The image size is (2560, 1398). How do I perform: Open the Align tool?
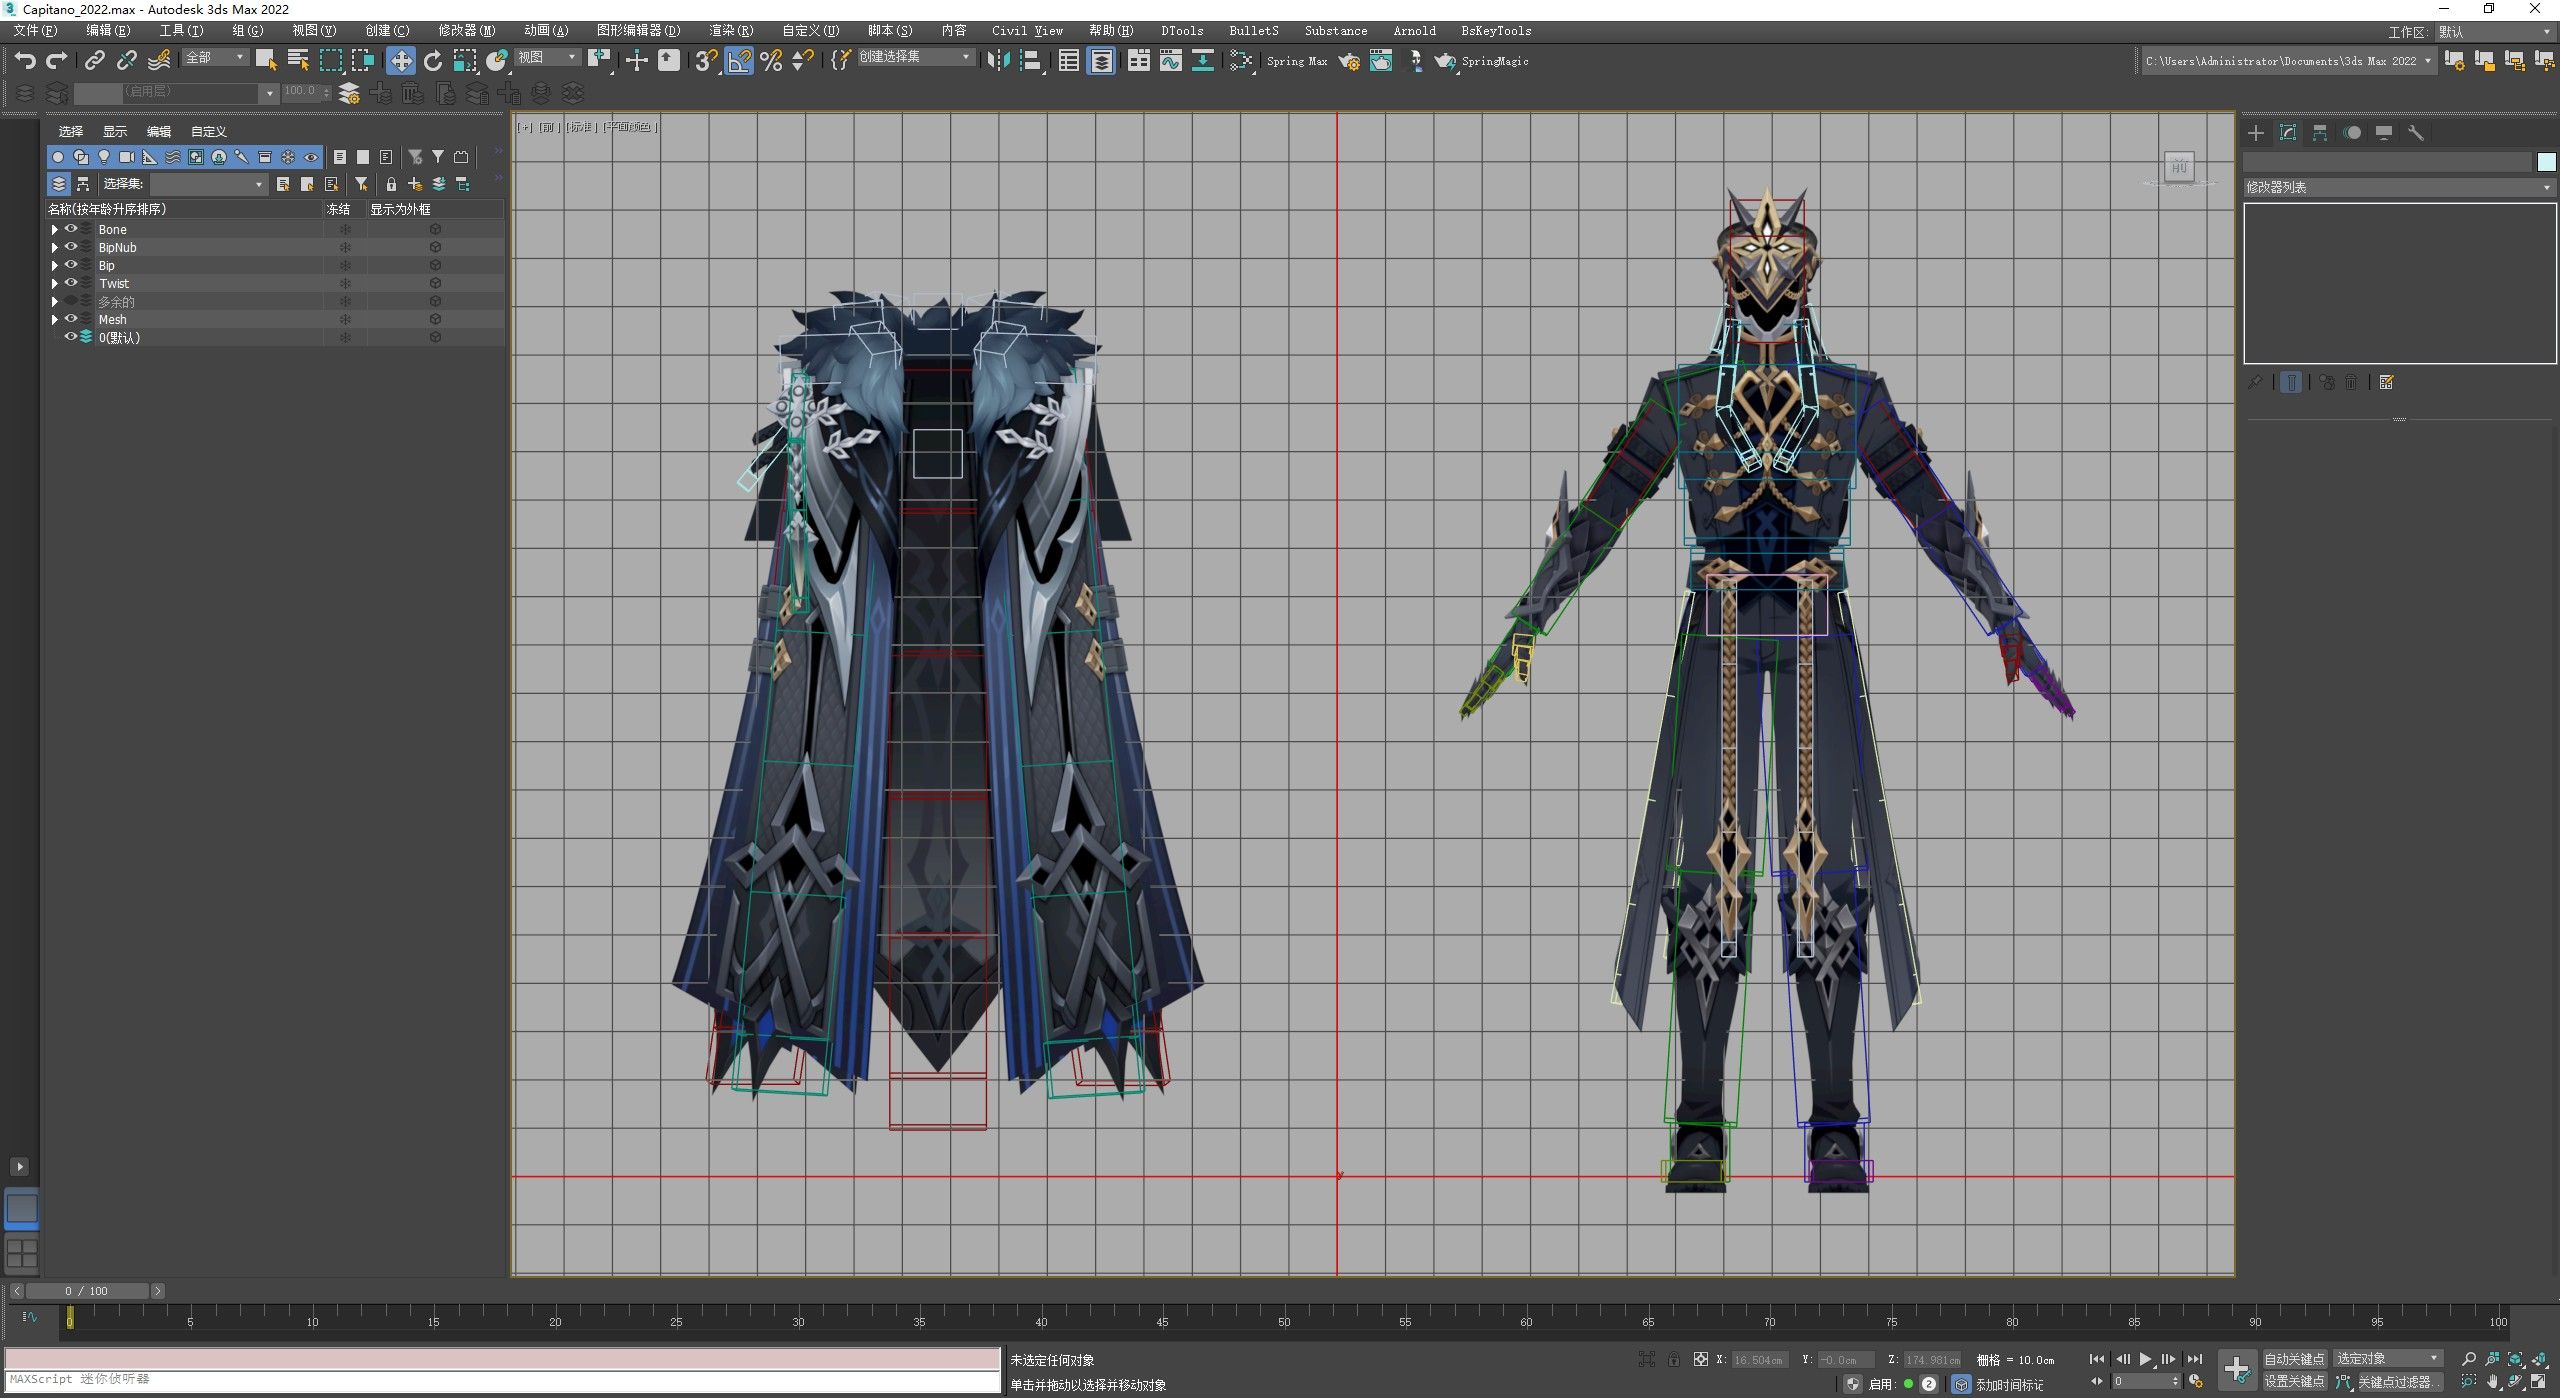(x=1031, y=61)
